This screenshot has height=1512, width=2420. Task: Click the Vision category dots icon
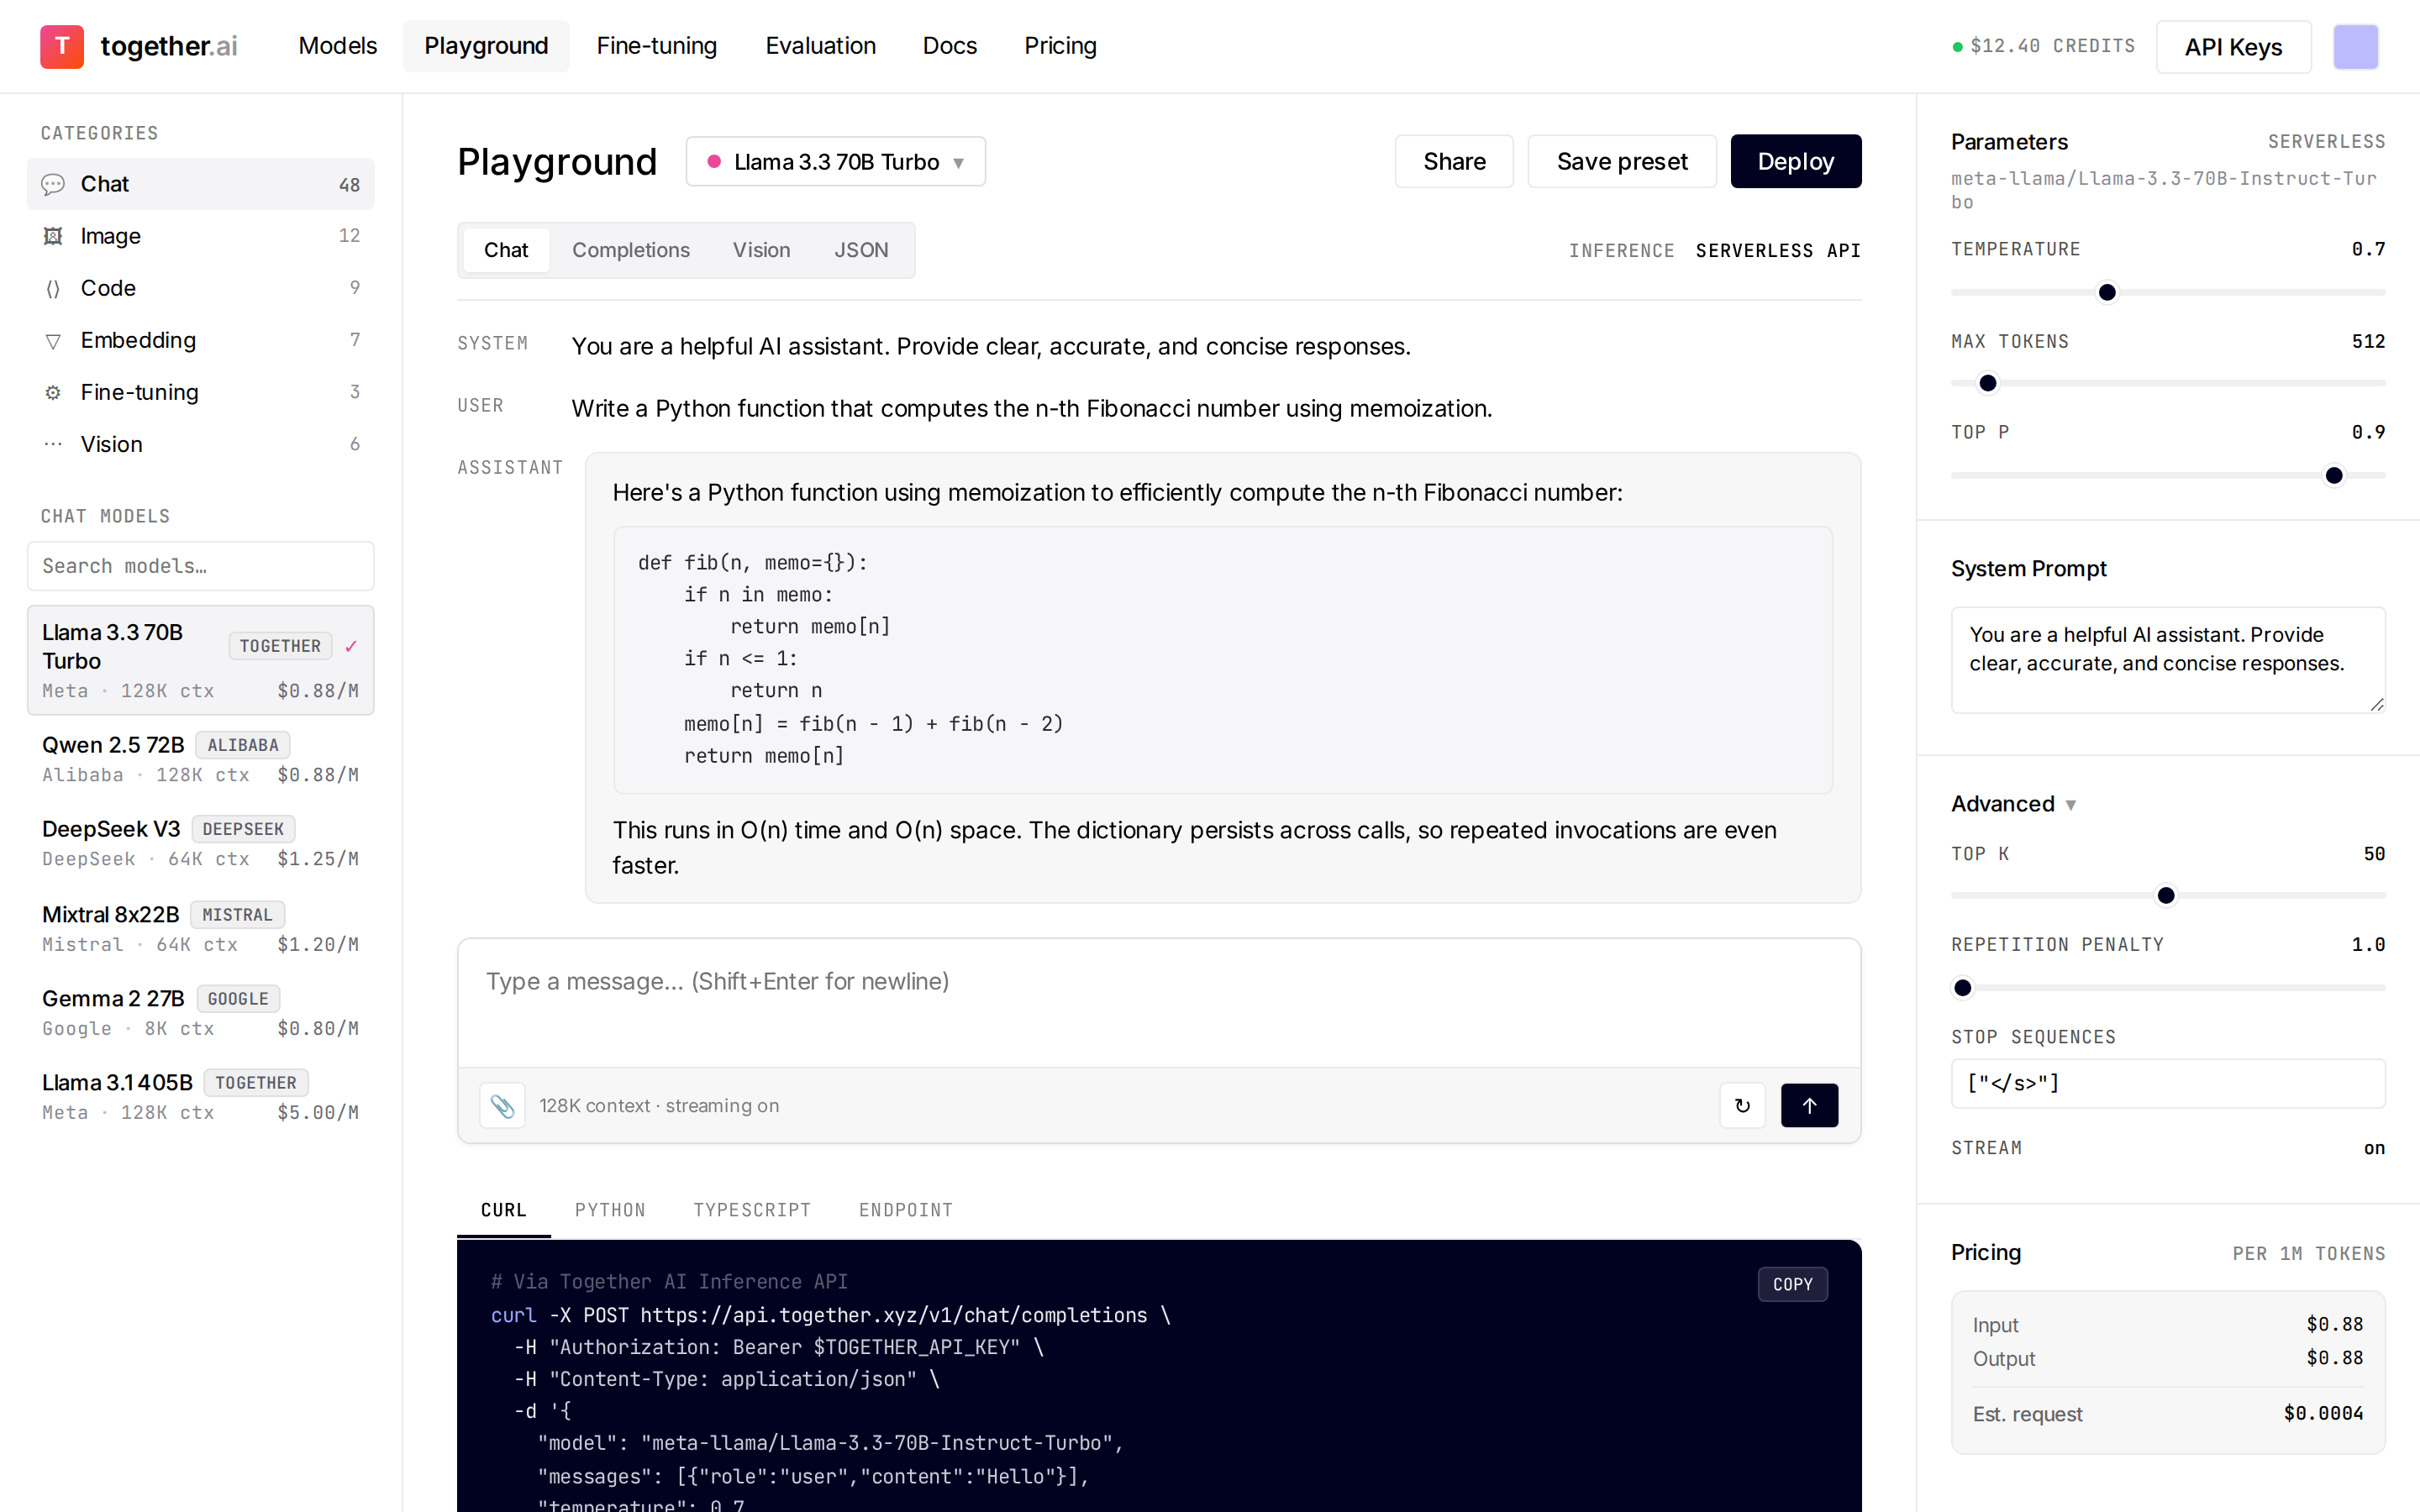[x=53, y=444]
